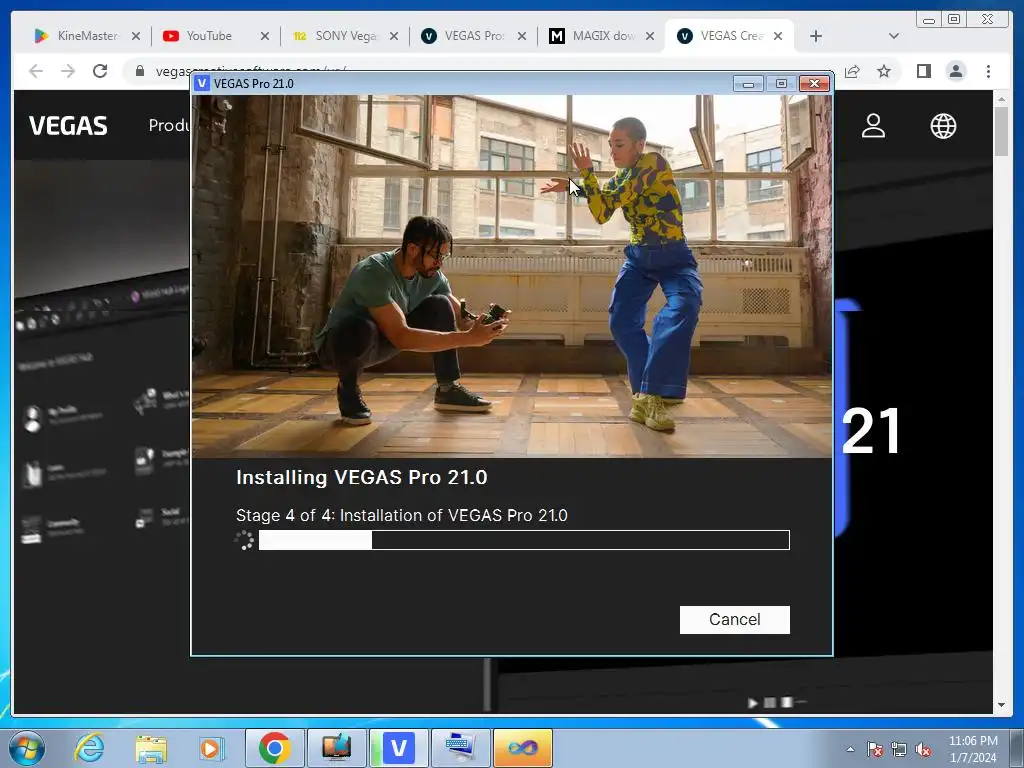Close the VEGAS Creative tab
1024x768 pixels.
(x=778, y=36)
